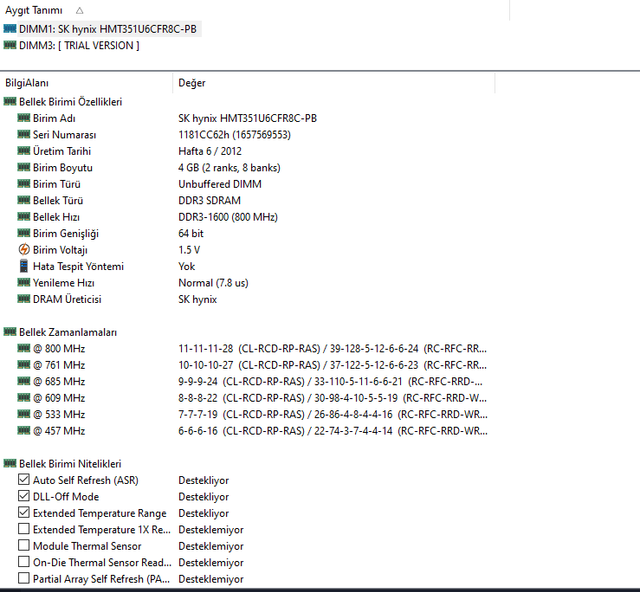Viewport: 640px width, 592px height.
Task: Select the DIMM1: SK hynix HMT351U6CFR8C-PB row
Action: pos(108,29)
